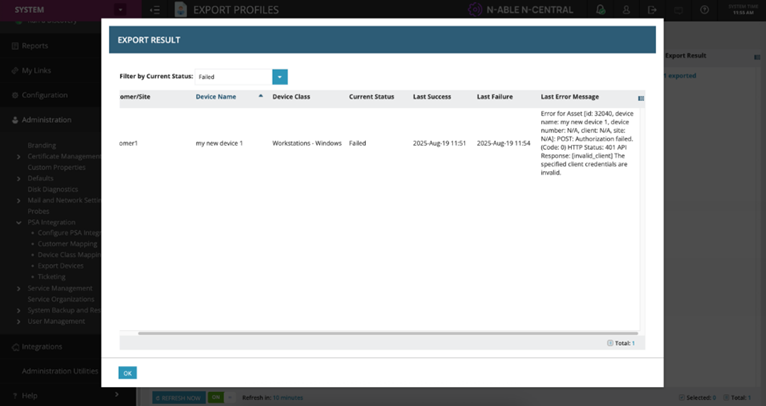
Task: Click the Administration gear icon in sidebar
Action: click(15, 120)
